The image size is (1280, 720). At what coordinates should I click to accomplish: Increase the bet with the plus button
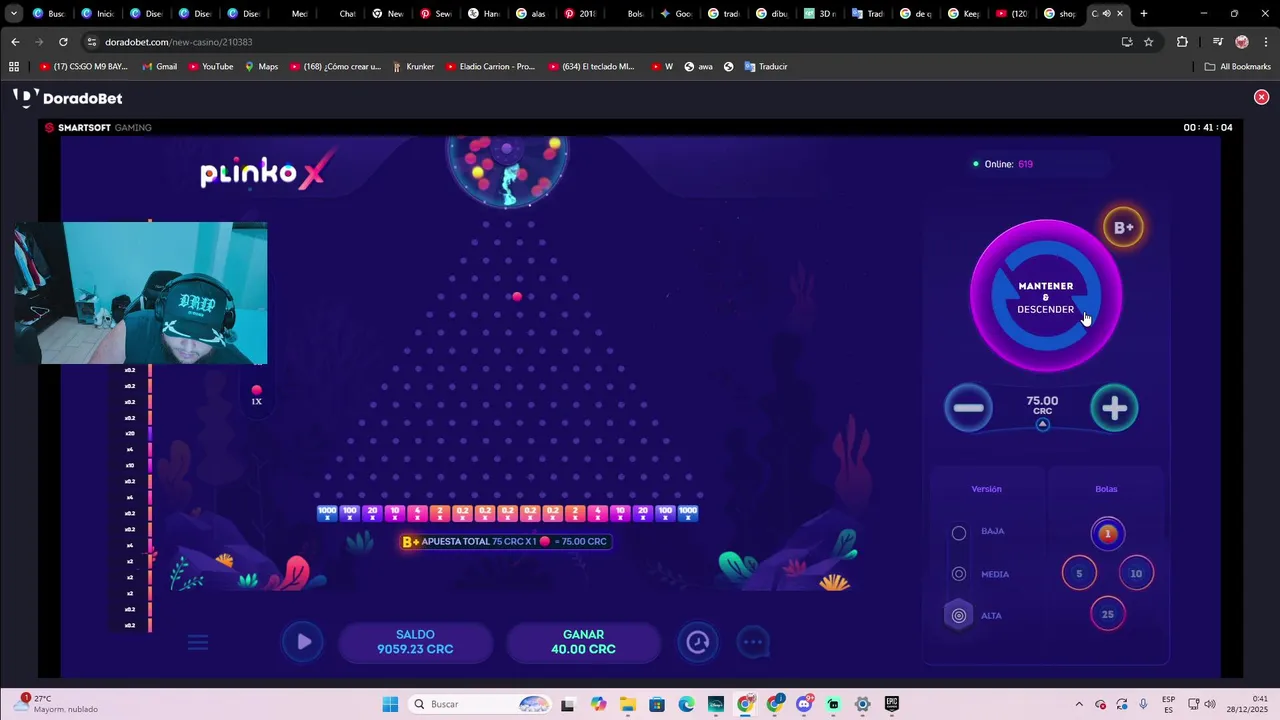1114,408
